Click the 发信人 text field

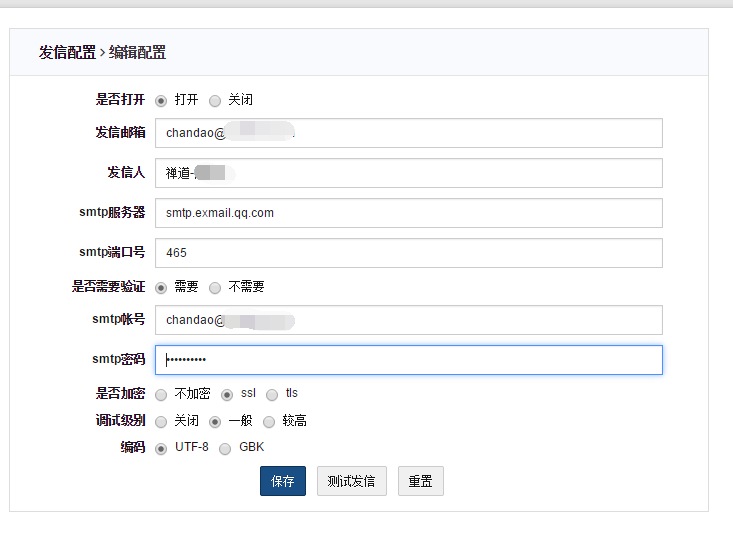point(408,173)
